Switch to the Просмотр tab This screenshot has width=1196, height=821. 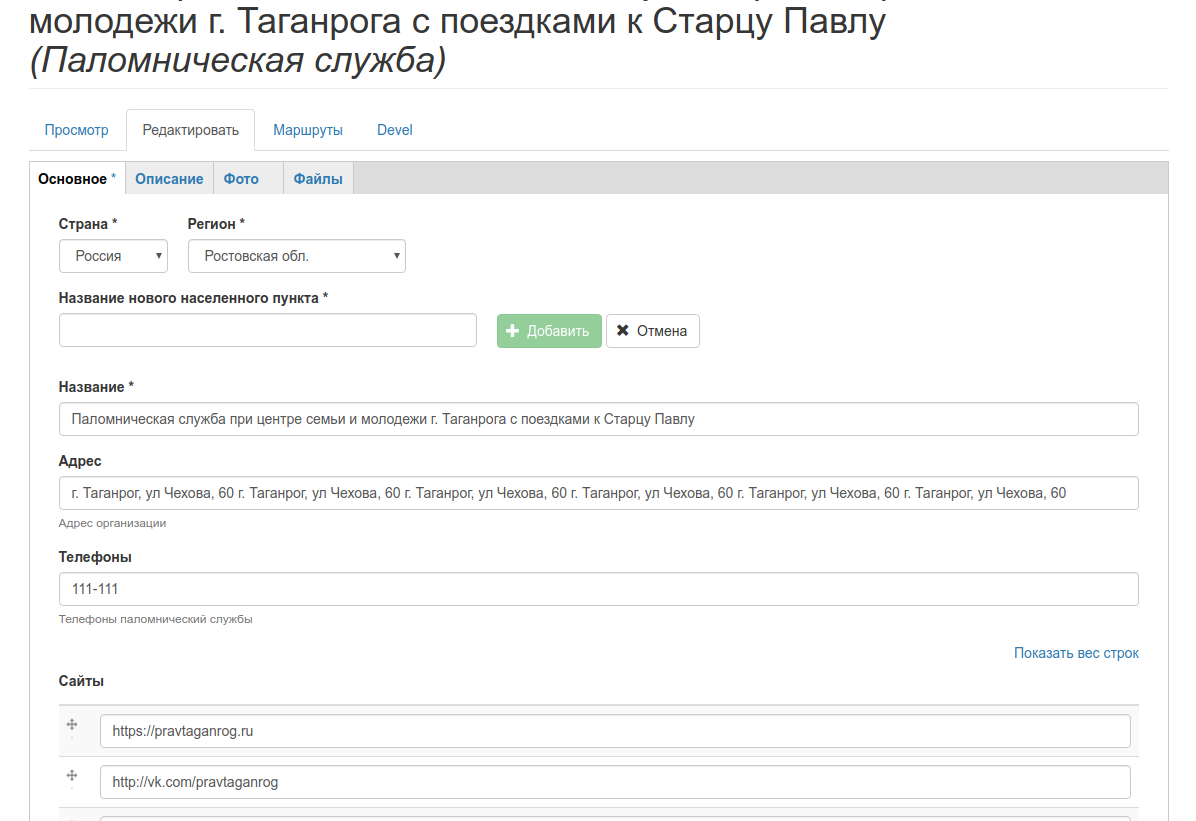pyautogui.click(x=77, y=130)
